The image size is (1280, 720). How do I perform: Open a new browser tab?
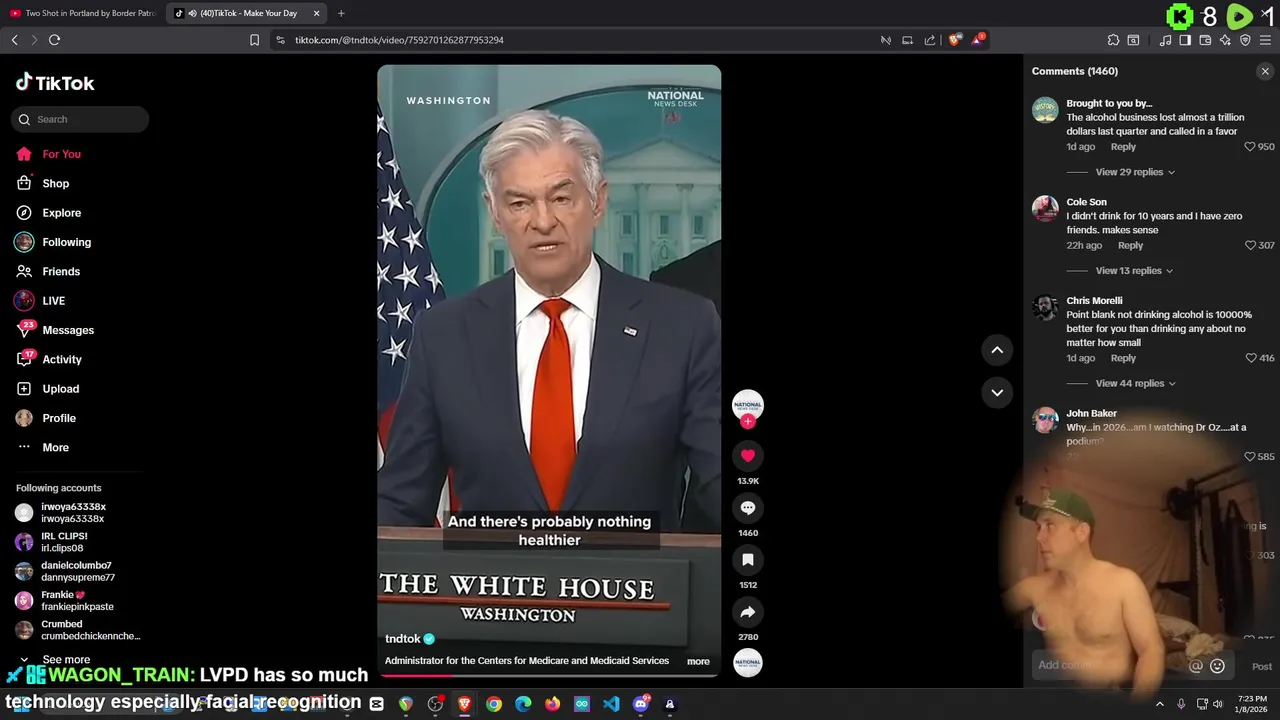click(x=341, y=13)
